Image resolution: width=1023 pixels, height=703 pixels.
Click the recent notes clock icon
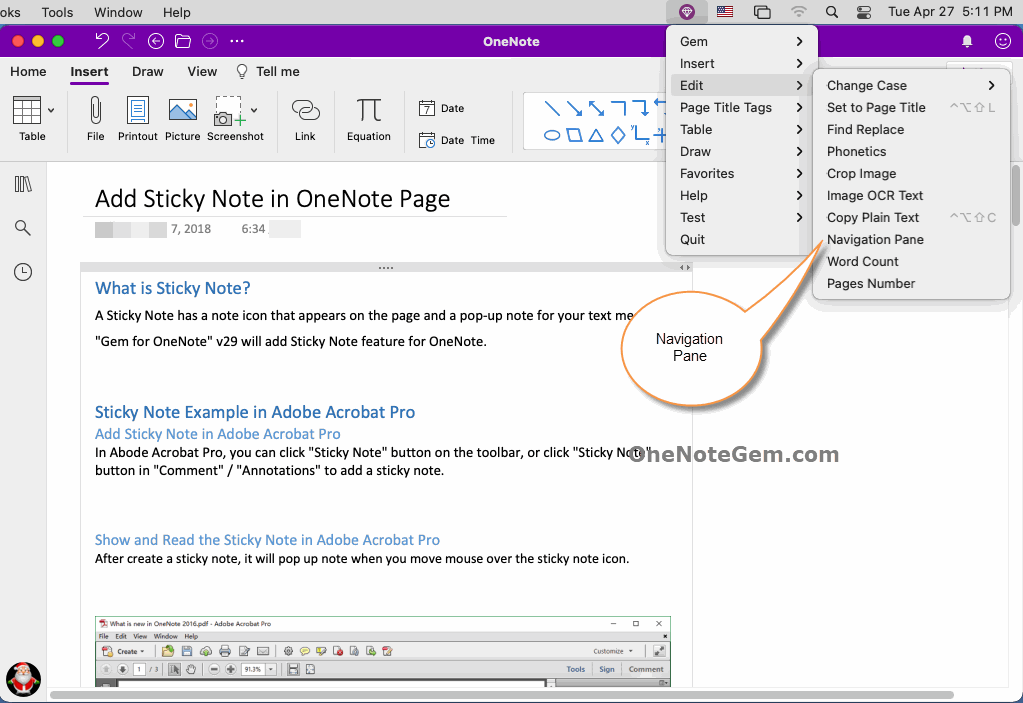coord(22,271)
